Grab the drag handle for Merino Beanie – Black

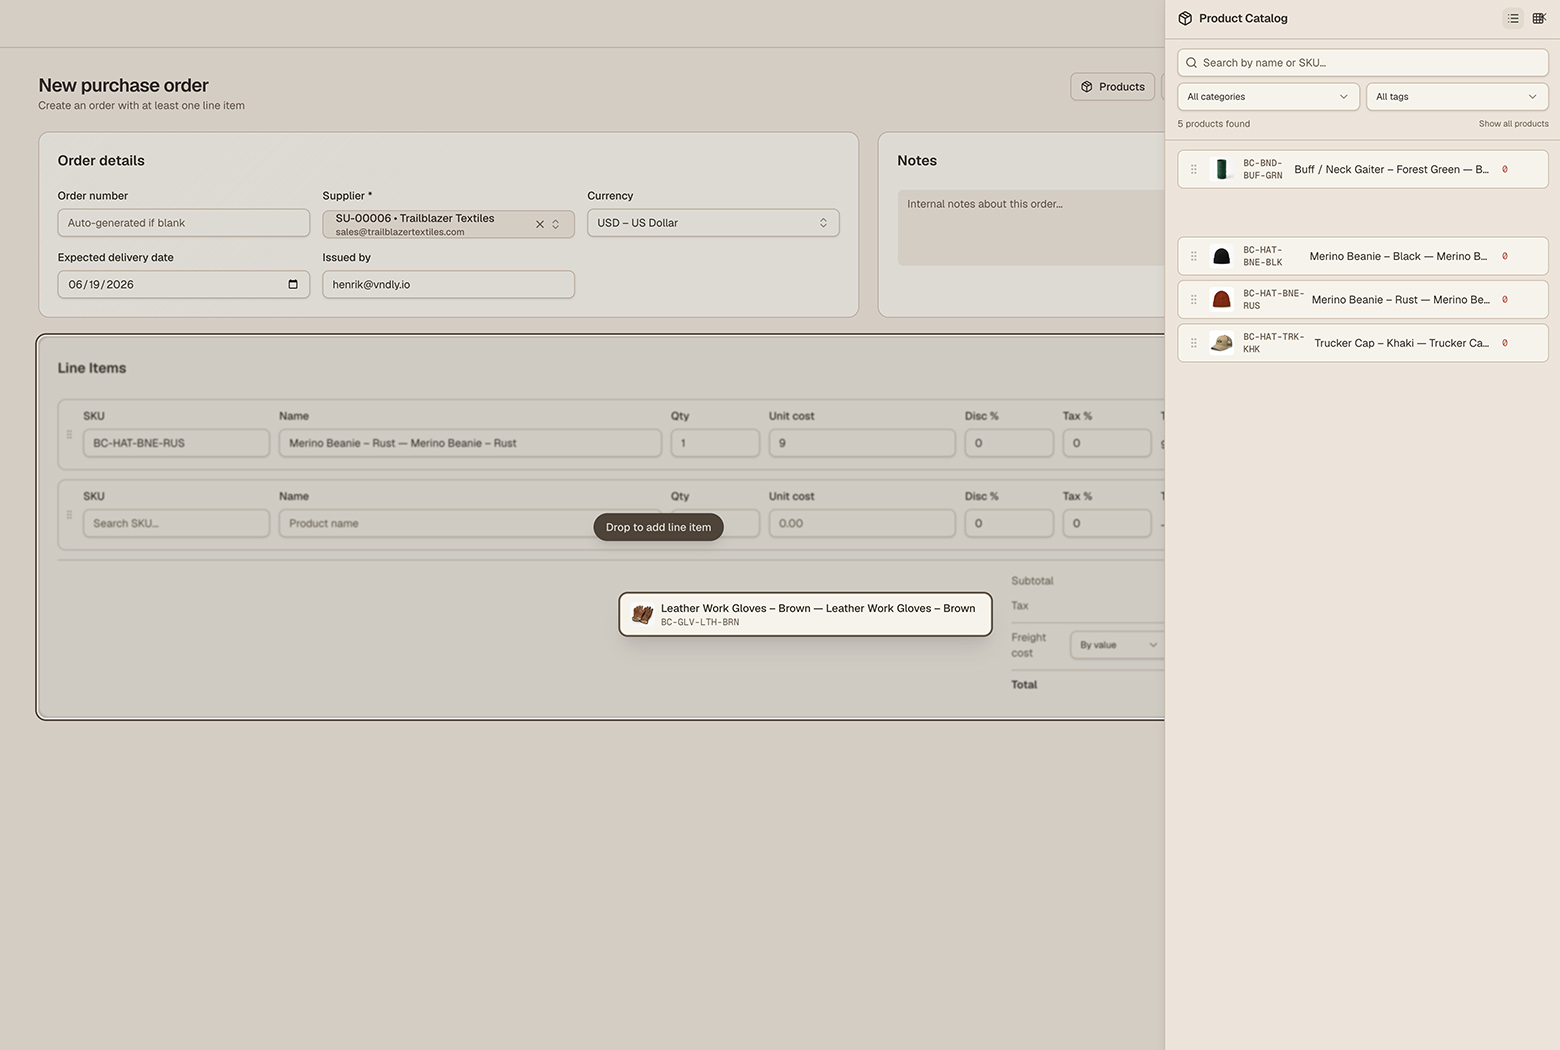(x=1193, y=256)
